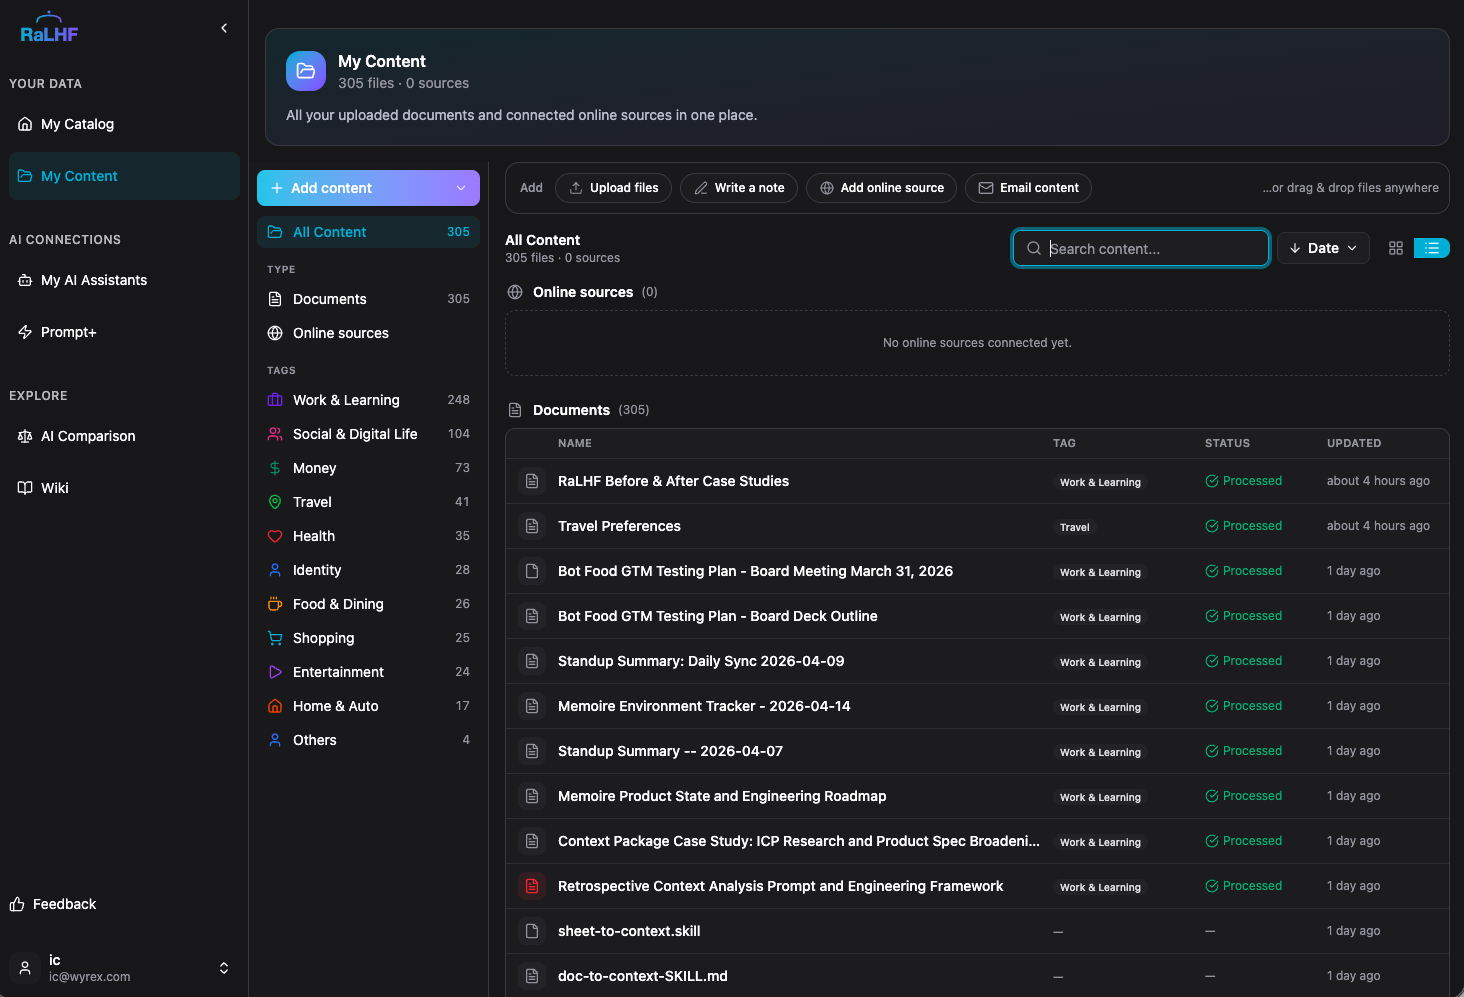This screenshot has width=1464, height=997.
Task: Open My AI Assistants
Action: tap(124, 280)
